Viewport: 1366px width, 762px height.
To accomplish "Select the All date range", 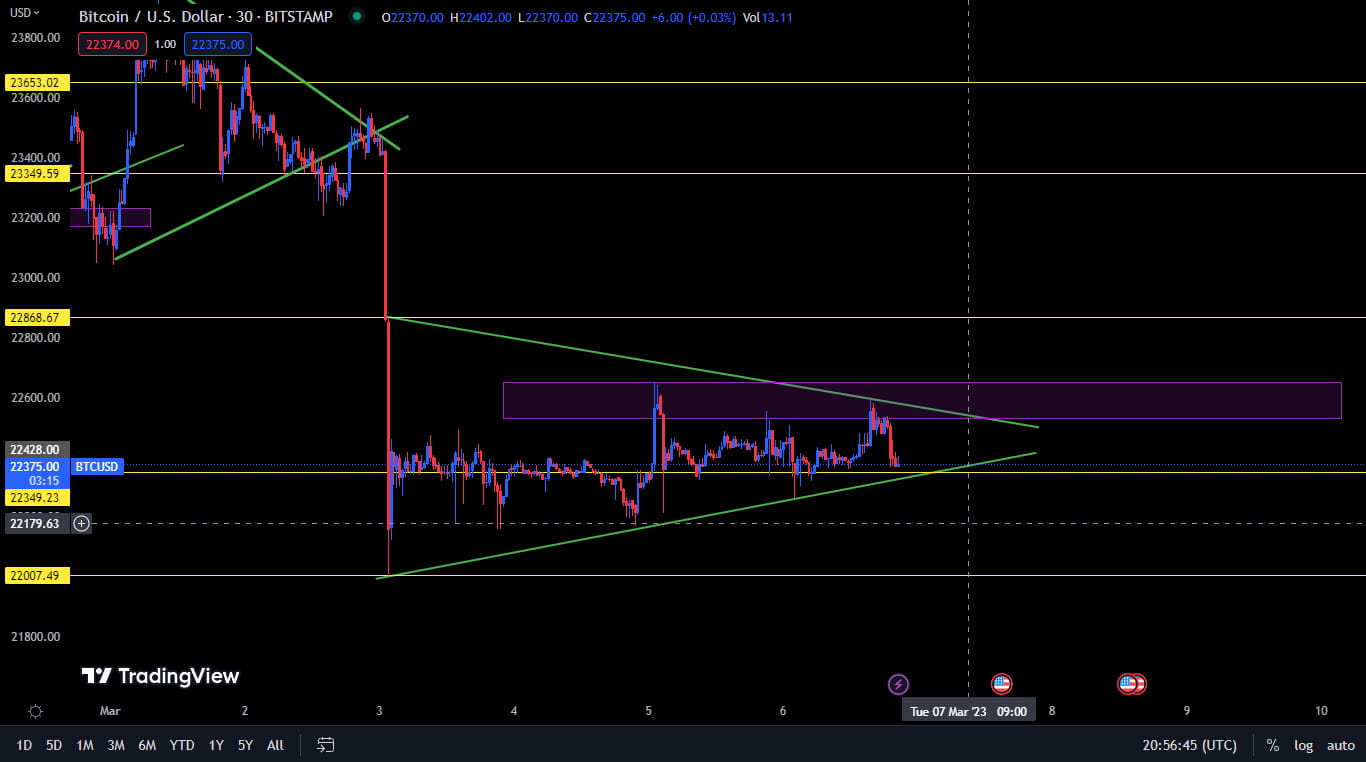I will [275, 745].
